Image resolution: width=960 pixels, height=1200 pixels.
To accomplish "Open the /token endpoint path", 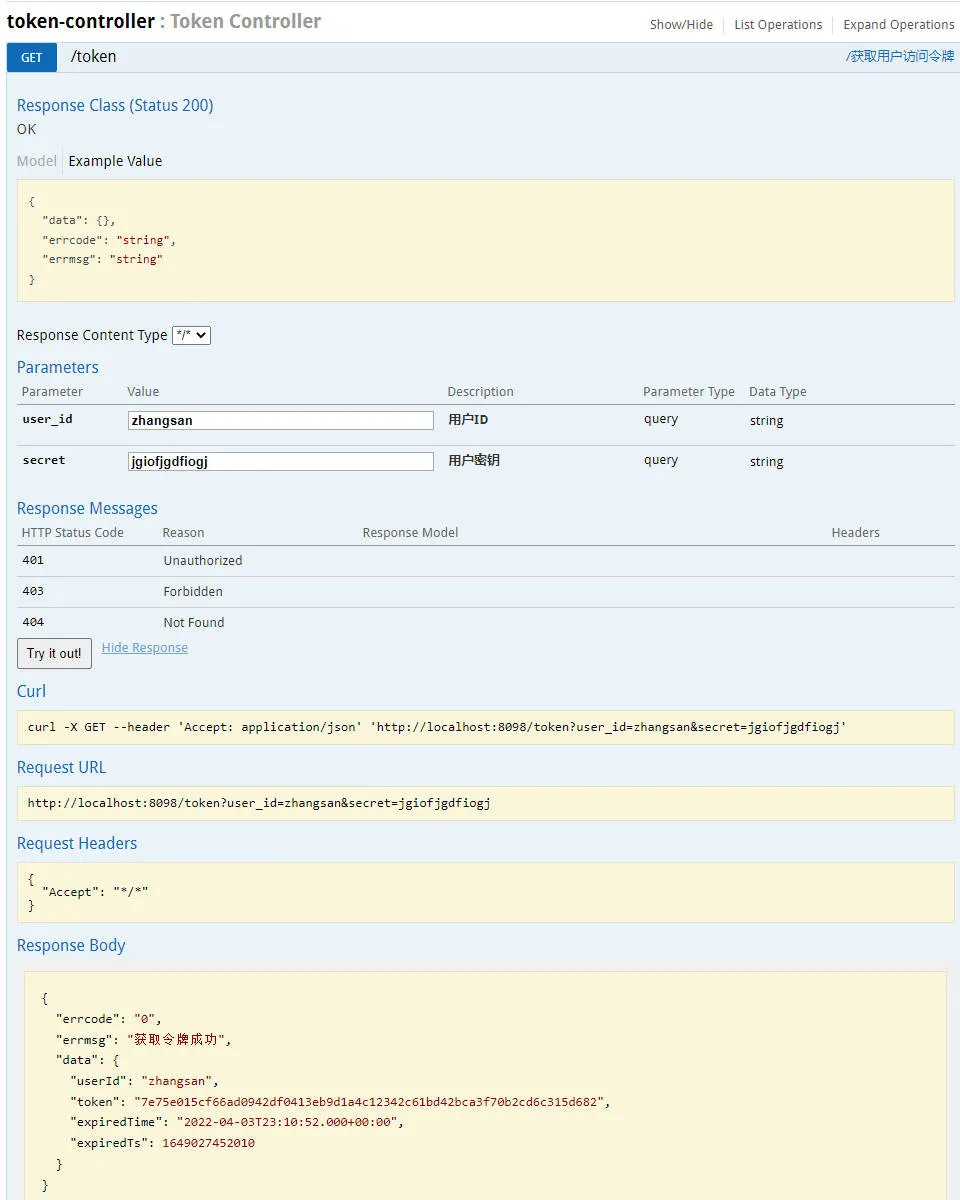I will click(93, 57).
